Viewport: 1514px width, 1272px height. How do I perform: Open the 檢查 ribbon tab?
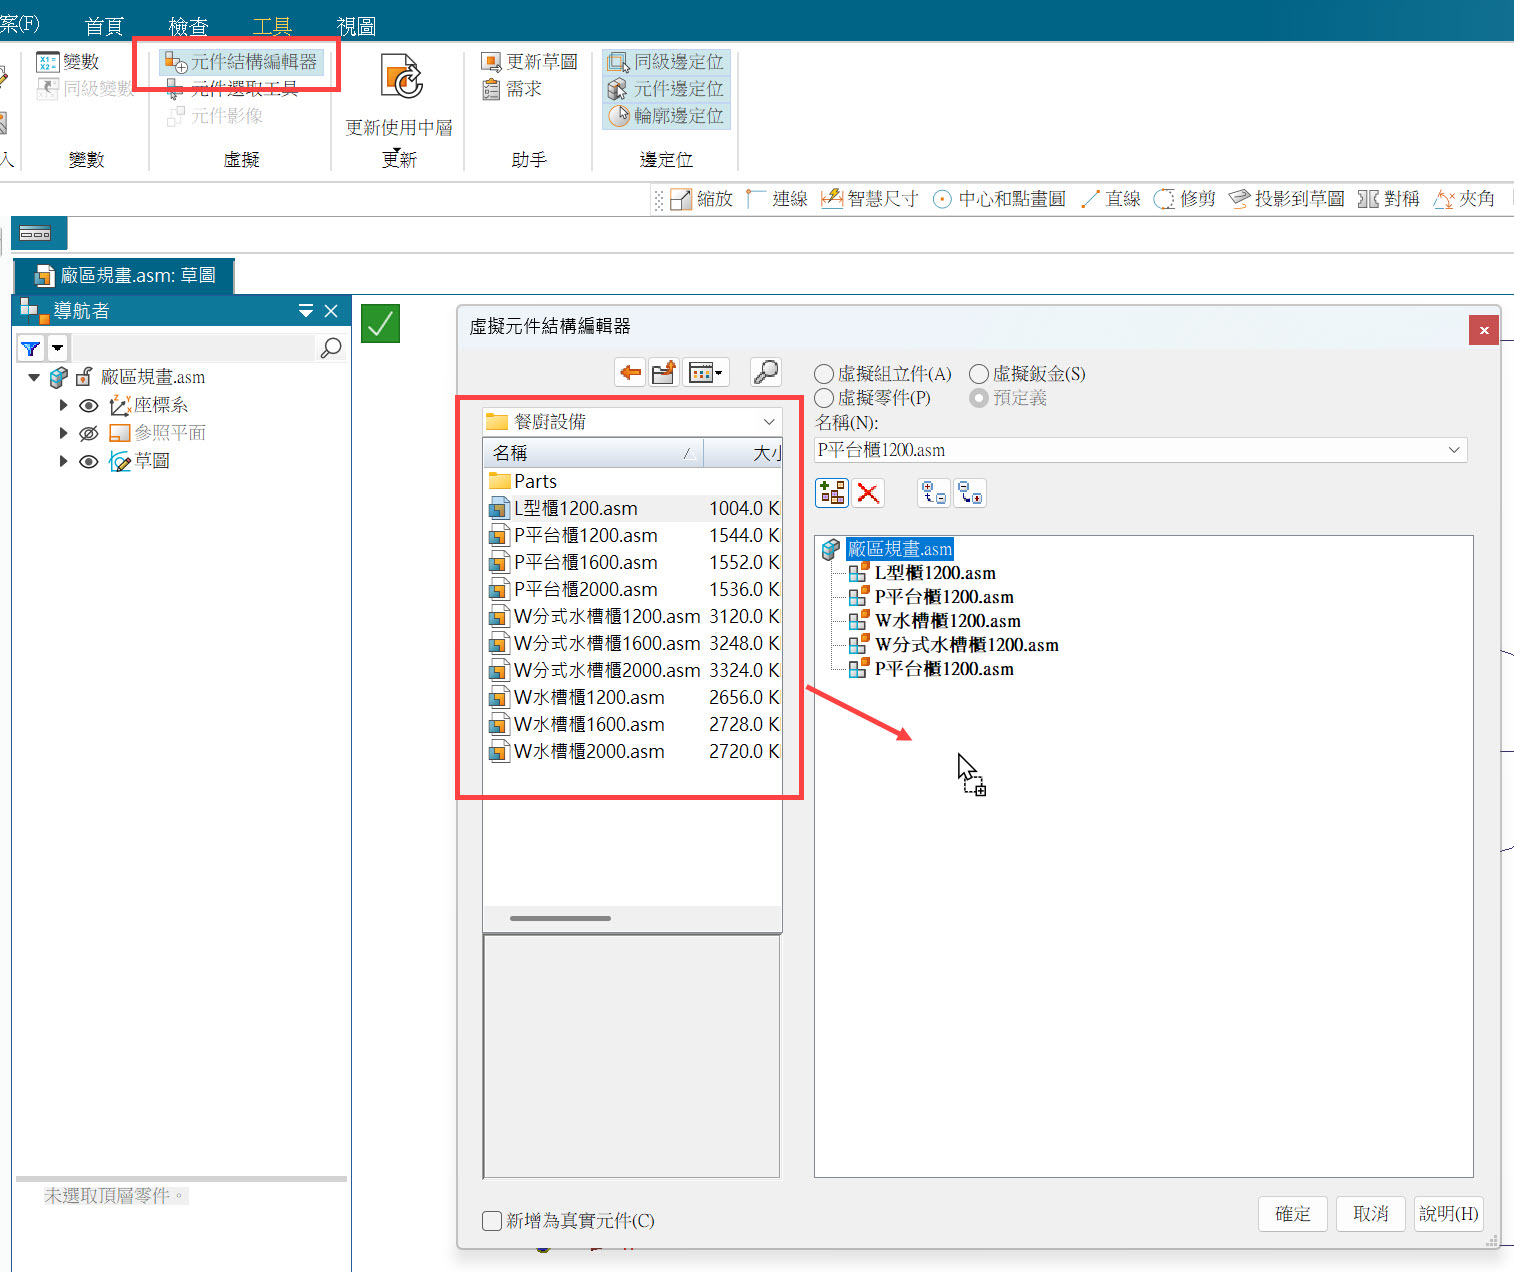pos(188,26)
